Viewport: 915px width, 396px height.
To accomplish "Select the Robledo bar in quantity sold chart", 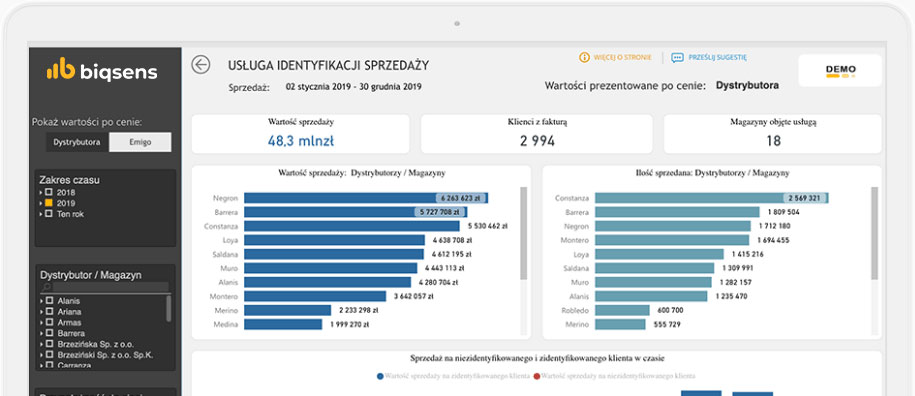I will (x=622, y=310).
